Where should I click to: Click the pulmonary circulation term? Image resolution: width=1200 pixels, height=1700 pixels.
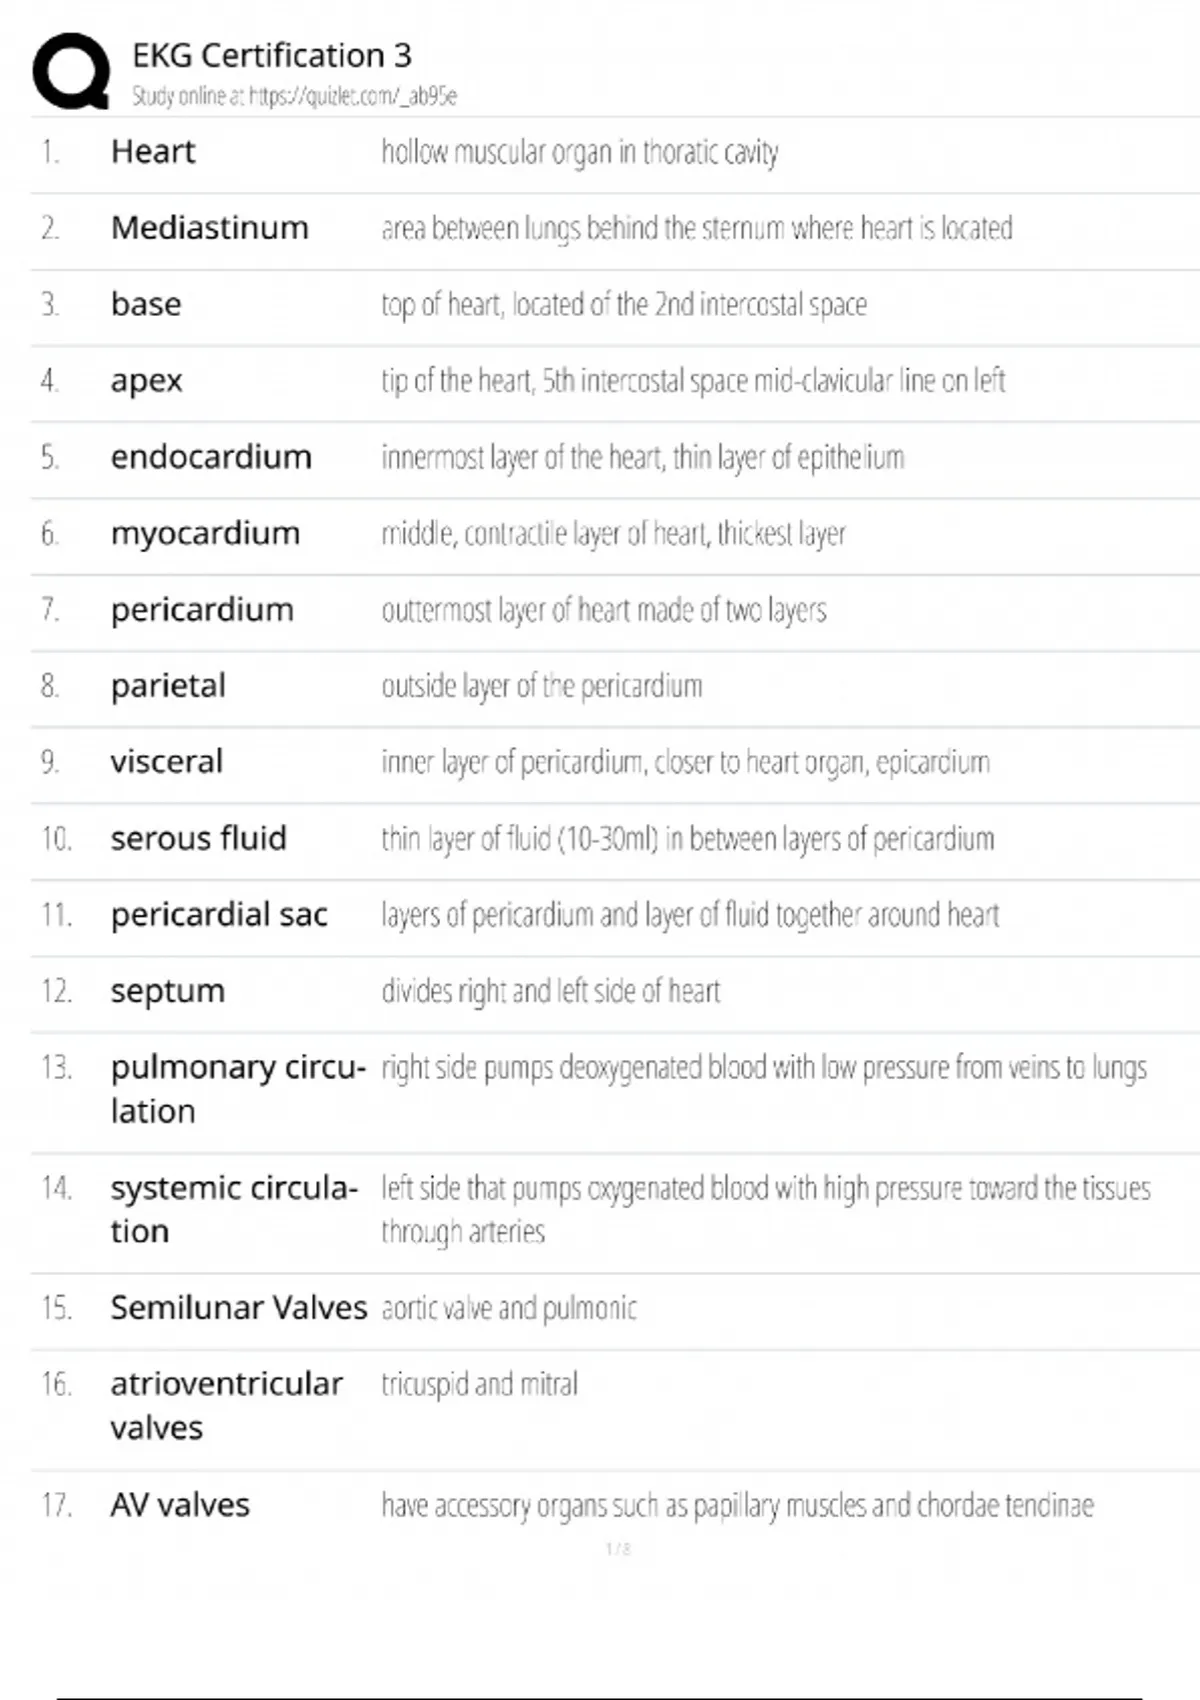coord(237,1089)
